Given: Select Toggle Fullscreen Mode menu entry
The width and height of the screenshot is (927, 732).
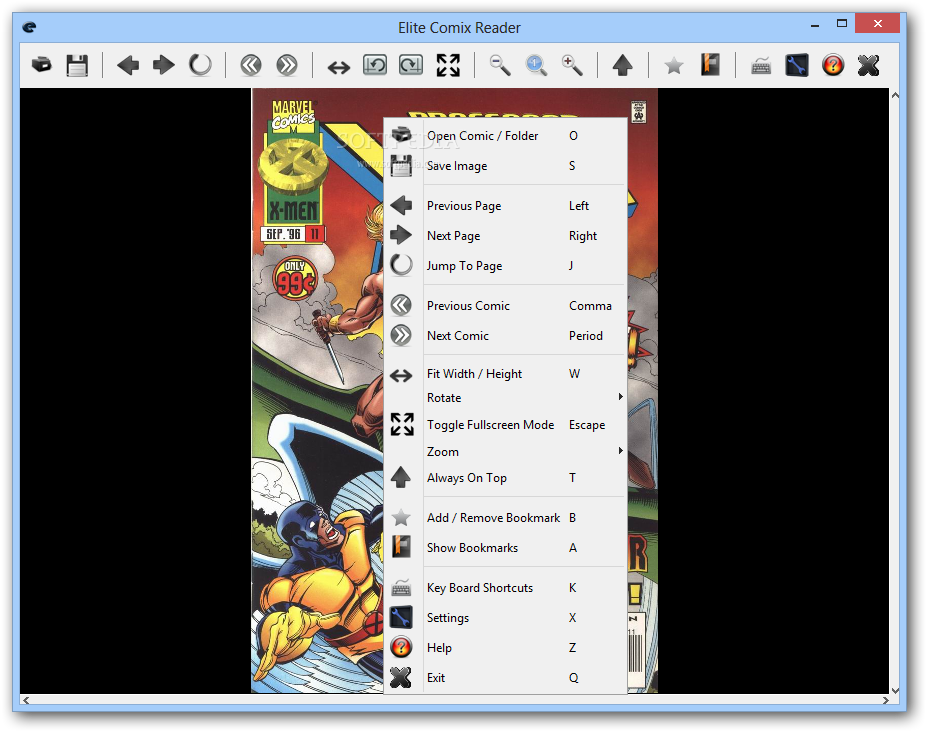Looking at the screenshot, I should 505,425.
